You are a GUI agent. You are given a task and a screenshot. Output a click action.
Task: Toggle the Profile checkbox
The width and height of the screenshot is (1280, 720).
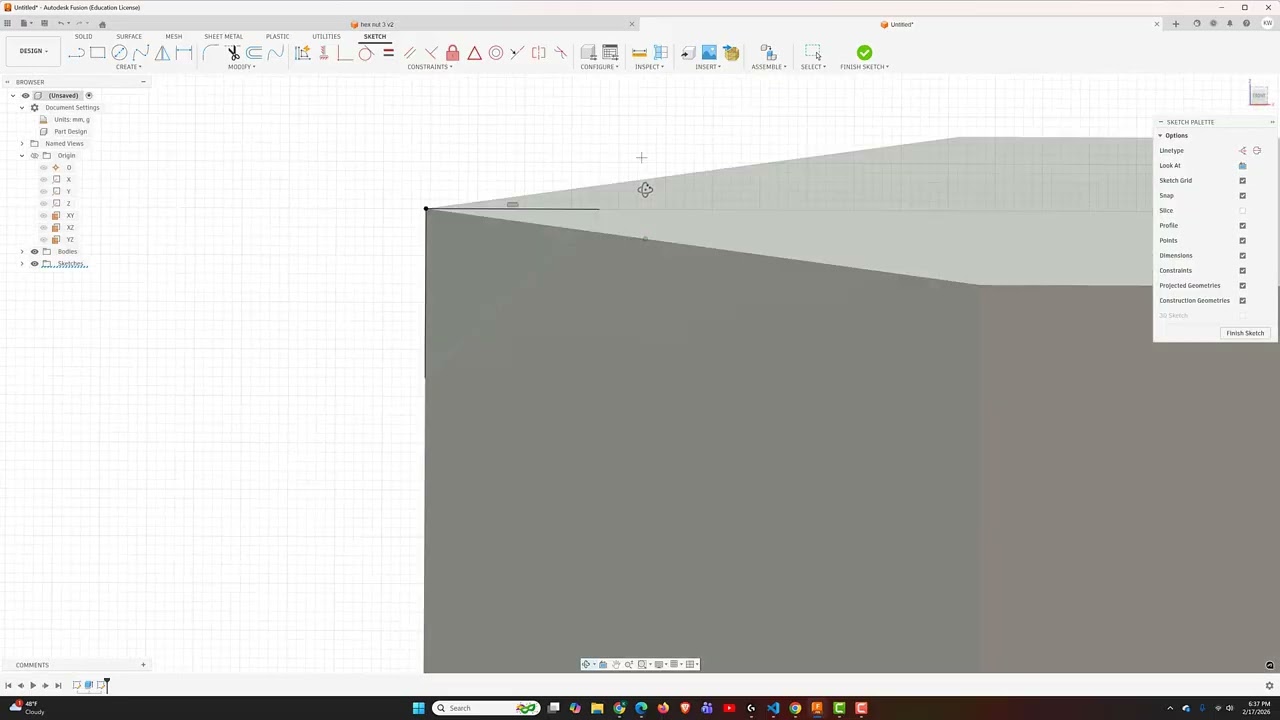[1243, 226]
